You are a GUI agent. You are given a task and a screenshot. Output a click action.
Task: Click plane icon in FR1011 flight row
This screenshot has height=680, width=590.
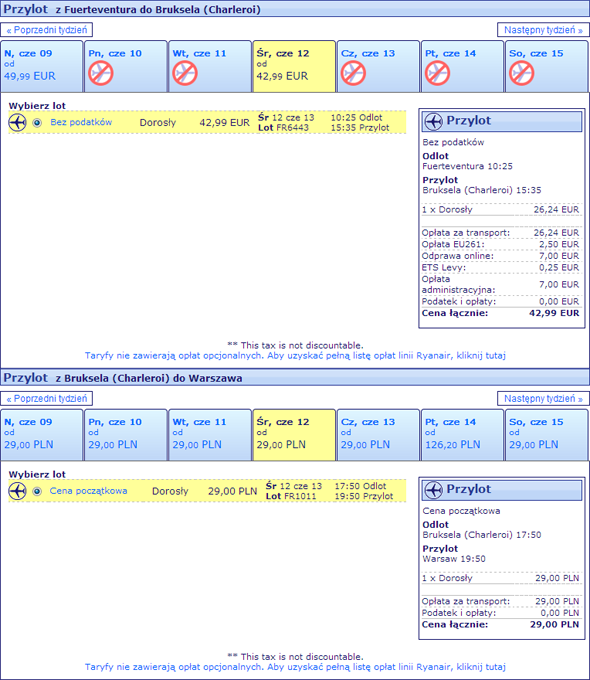tap(17, 491)
